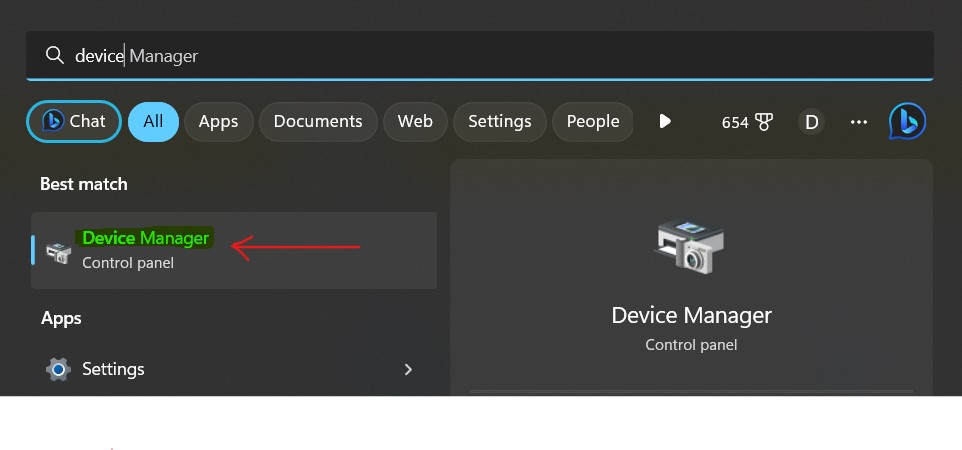Switch to the Settings filter tab
The image size is (962, 450).
(500, 122)
